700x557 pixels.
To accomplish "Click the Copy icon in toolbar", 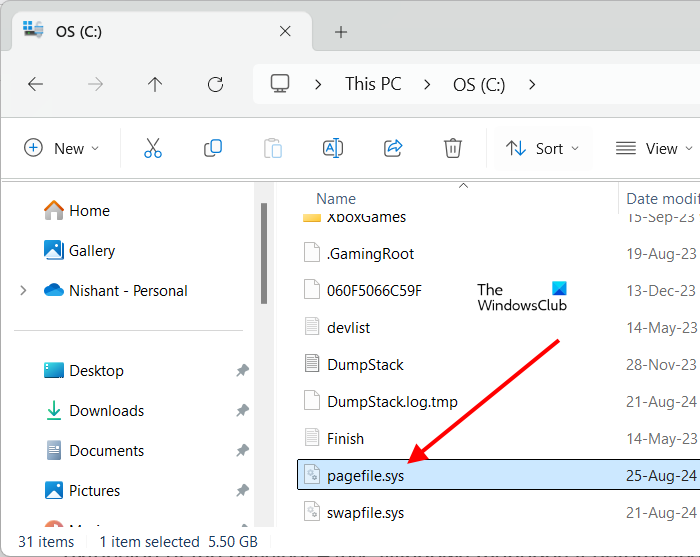I will tap(213, 148).
